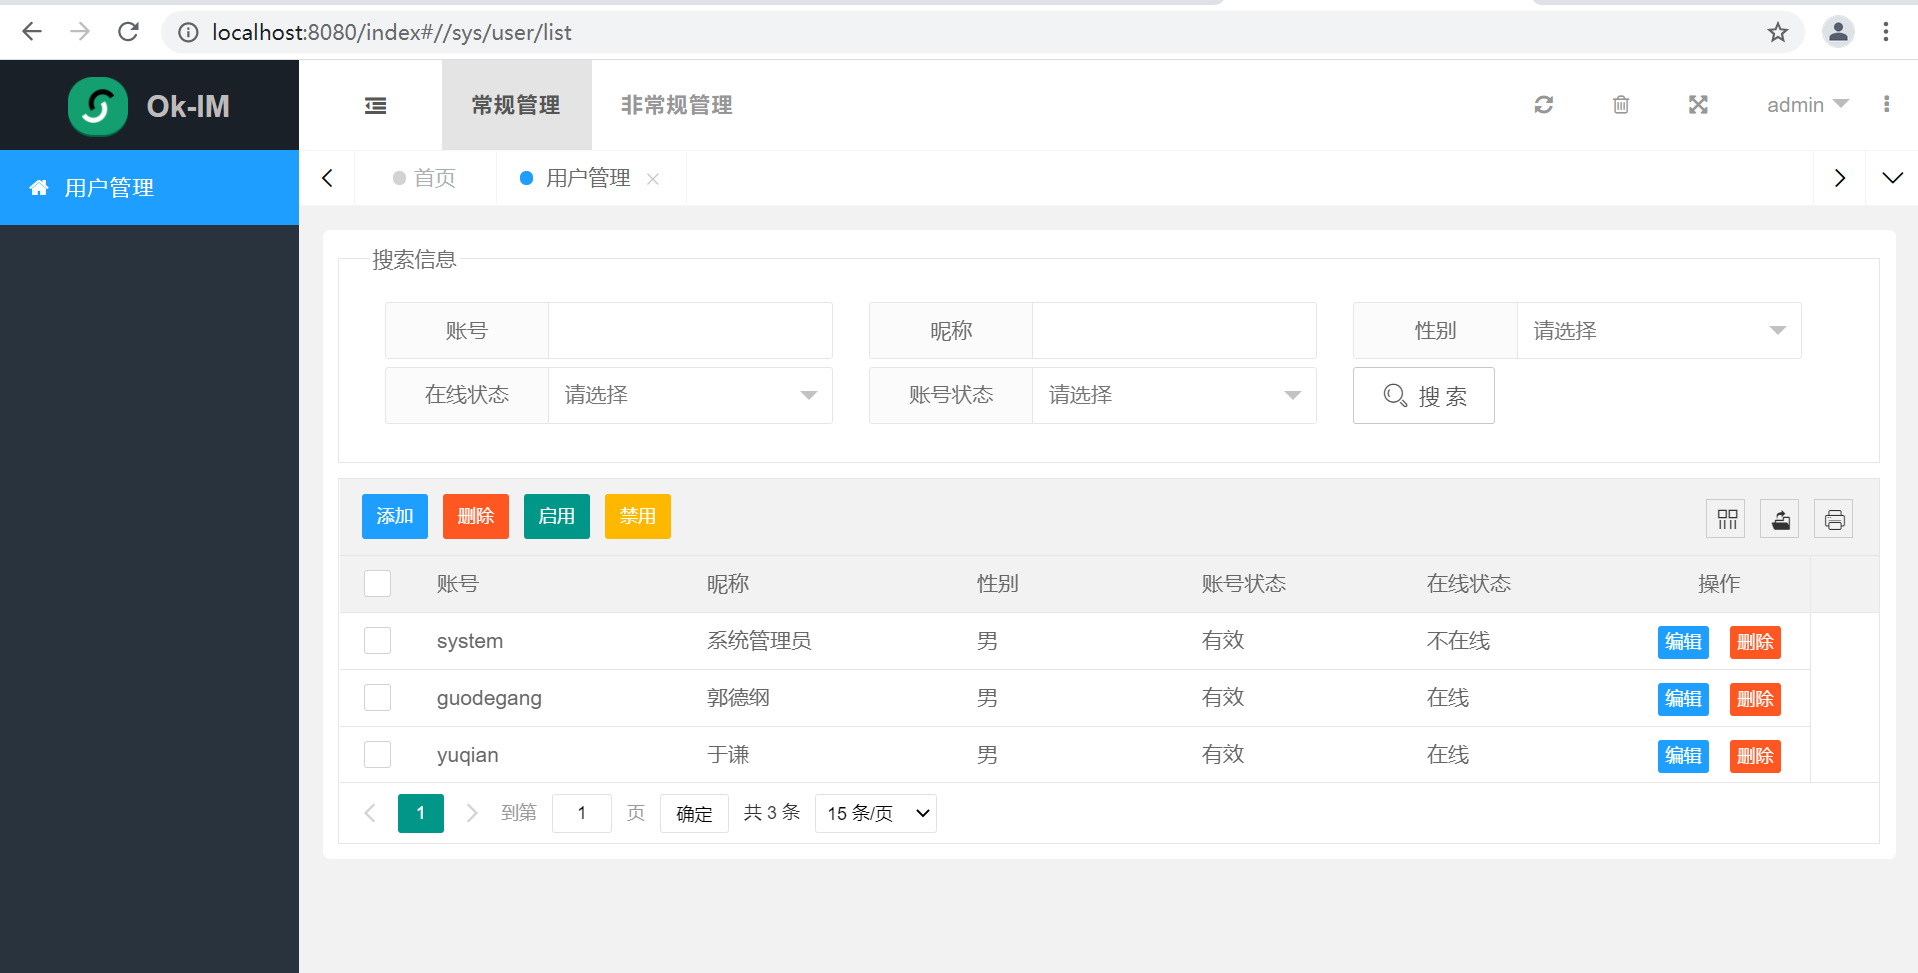The image size is (1918, 973).
Task: Bookmark this page with the star
Action: [1777, 32]
